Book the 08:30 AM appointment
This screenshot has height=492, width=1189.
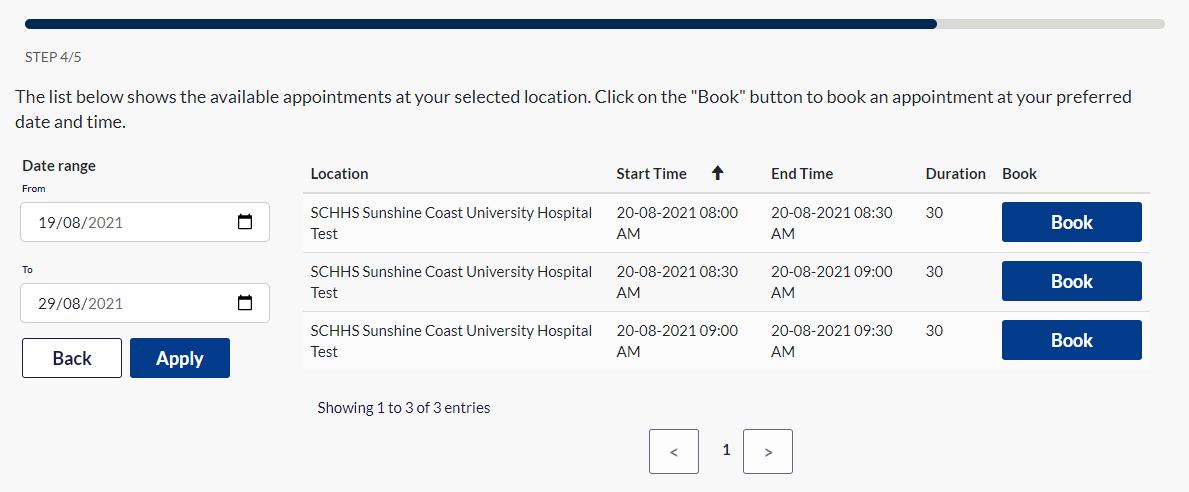tap(1071, 281)
